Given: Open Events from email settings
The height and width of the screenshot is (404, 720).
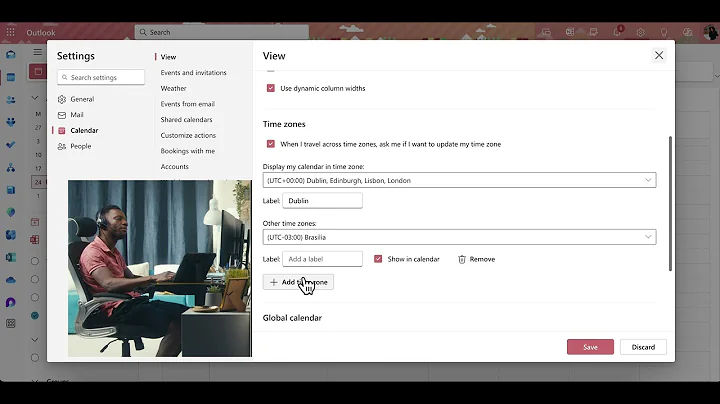Looking at the screenshot, I should [x=187, y=104].
